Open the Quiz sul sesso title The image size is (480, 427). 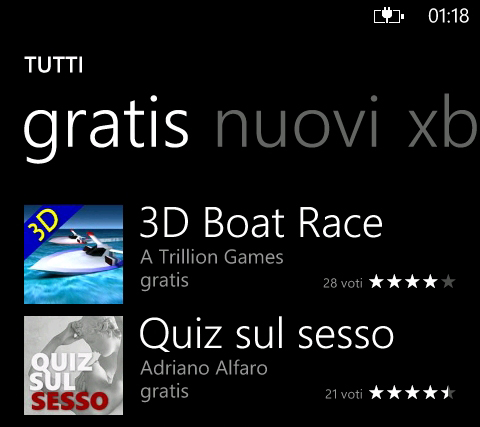(267, 334)
